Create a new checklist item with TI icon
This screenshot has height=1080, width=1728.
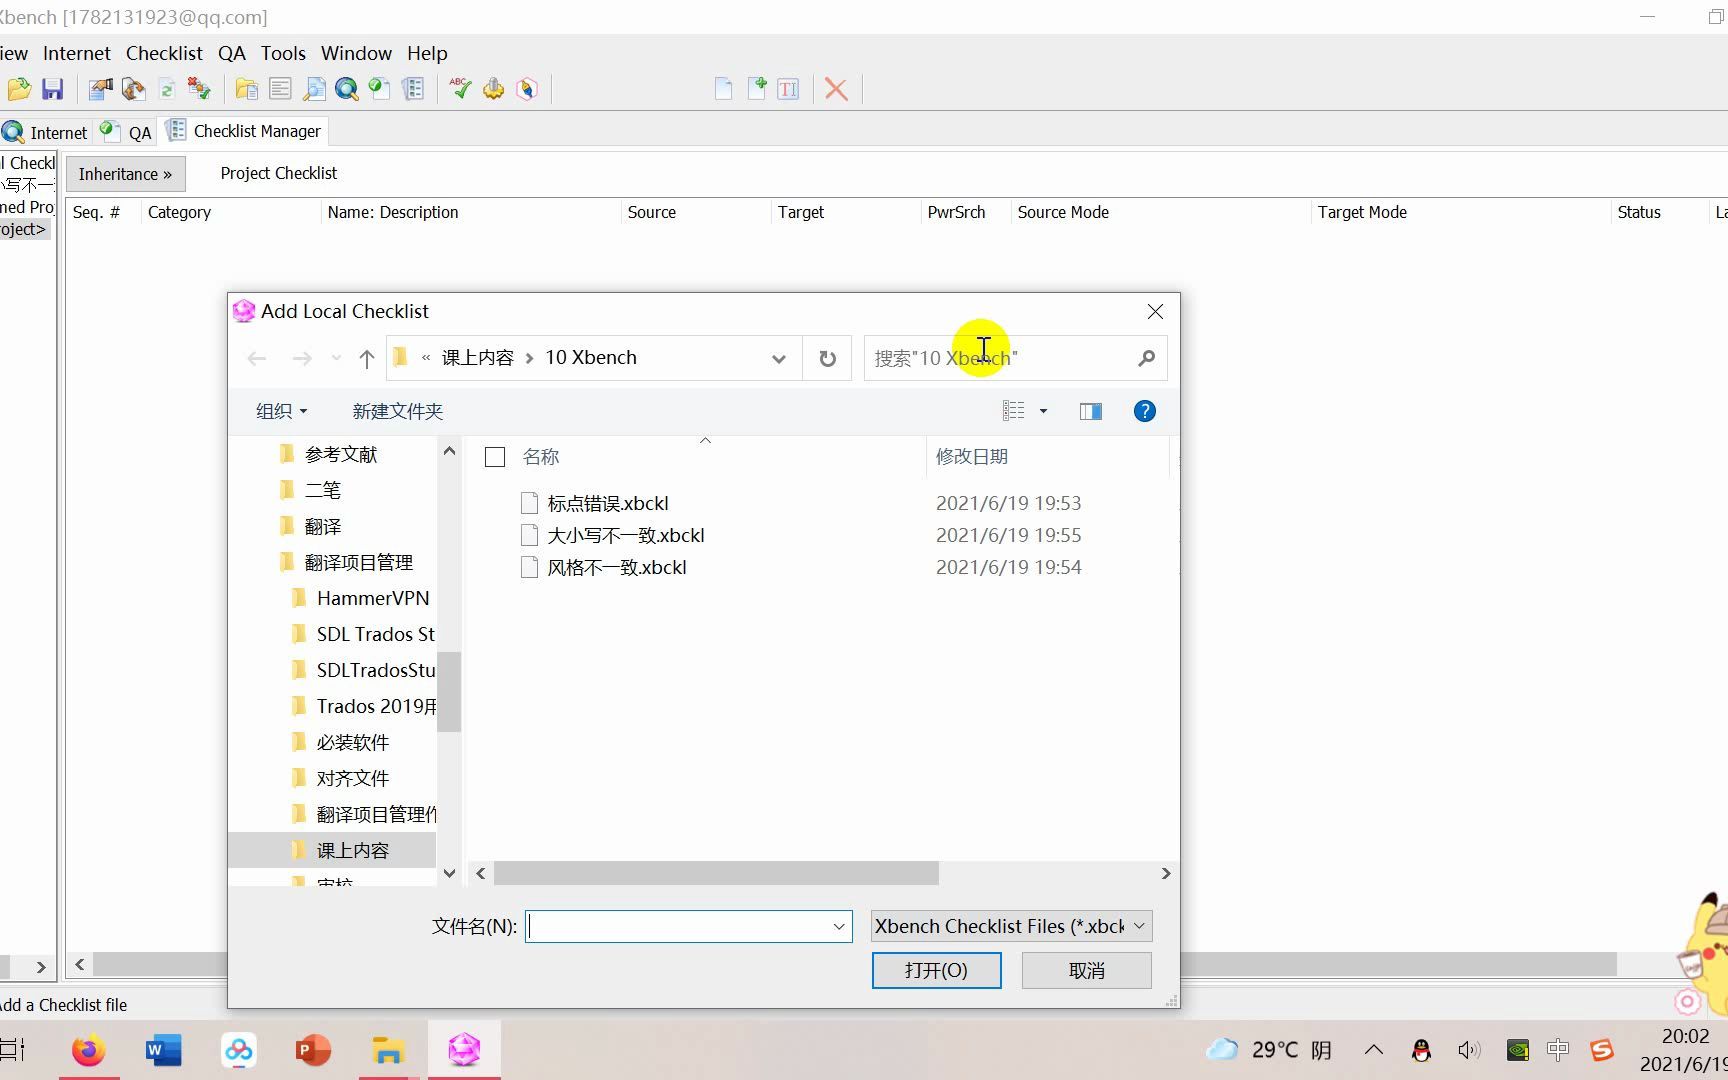point(789,89)
